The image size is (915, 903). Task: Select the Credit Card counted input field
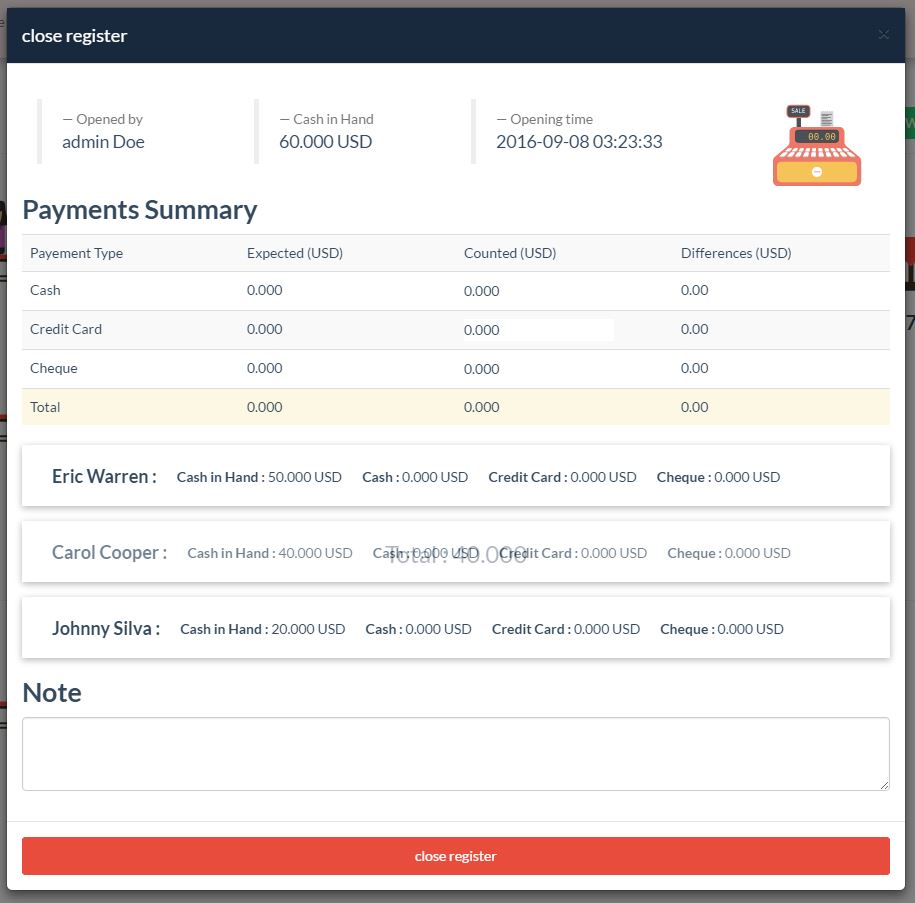click(x=539, y=330)
